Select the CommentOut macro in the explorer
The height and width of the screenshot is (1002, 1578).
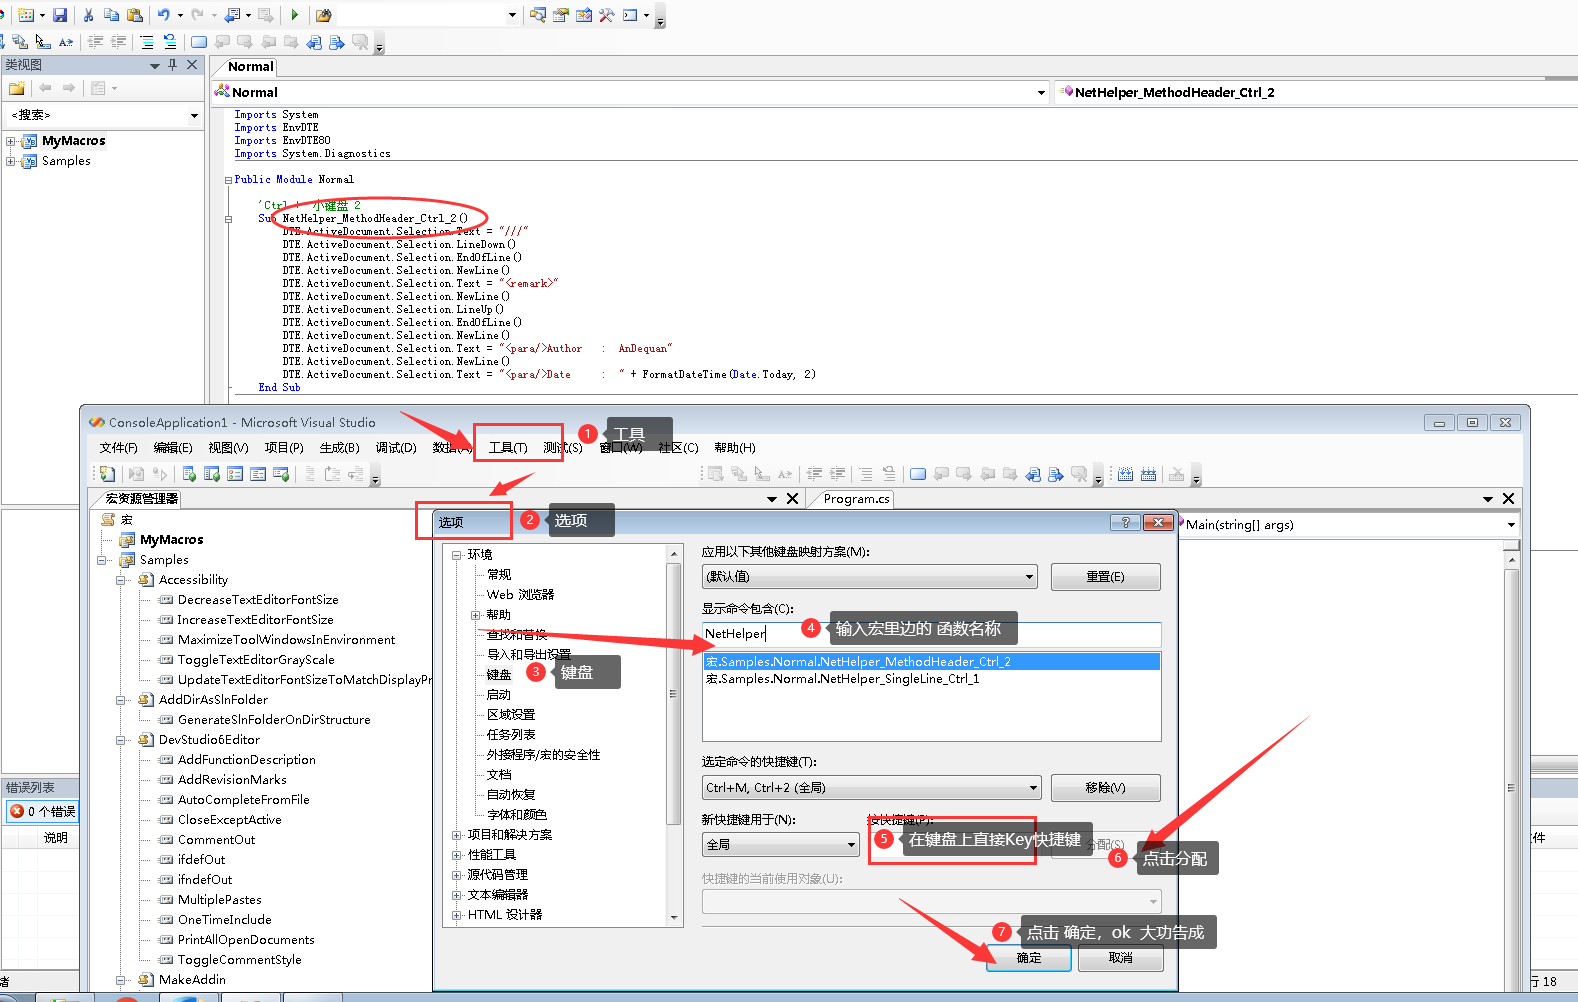point(216,840)
